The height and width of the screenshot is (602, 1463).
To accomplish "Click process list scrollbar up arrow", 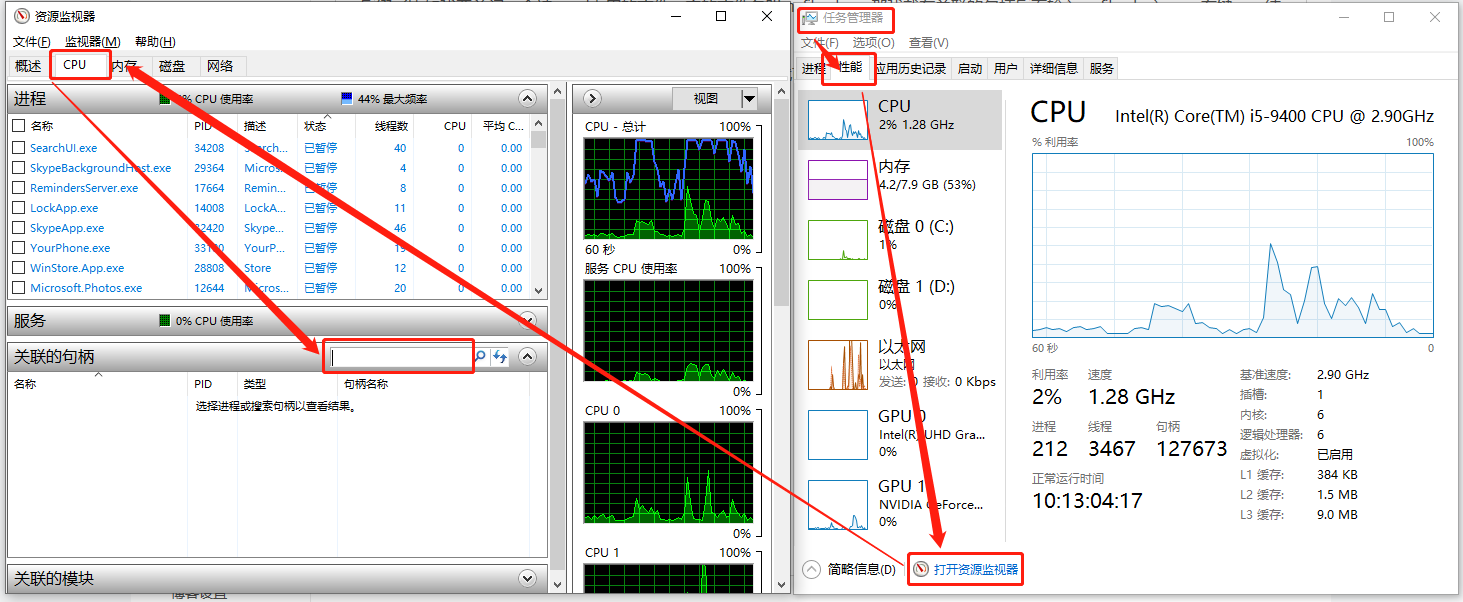I will 539,126.
